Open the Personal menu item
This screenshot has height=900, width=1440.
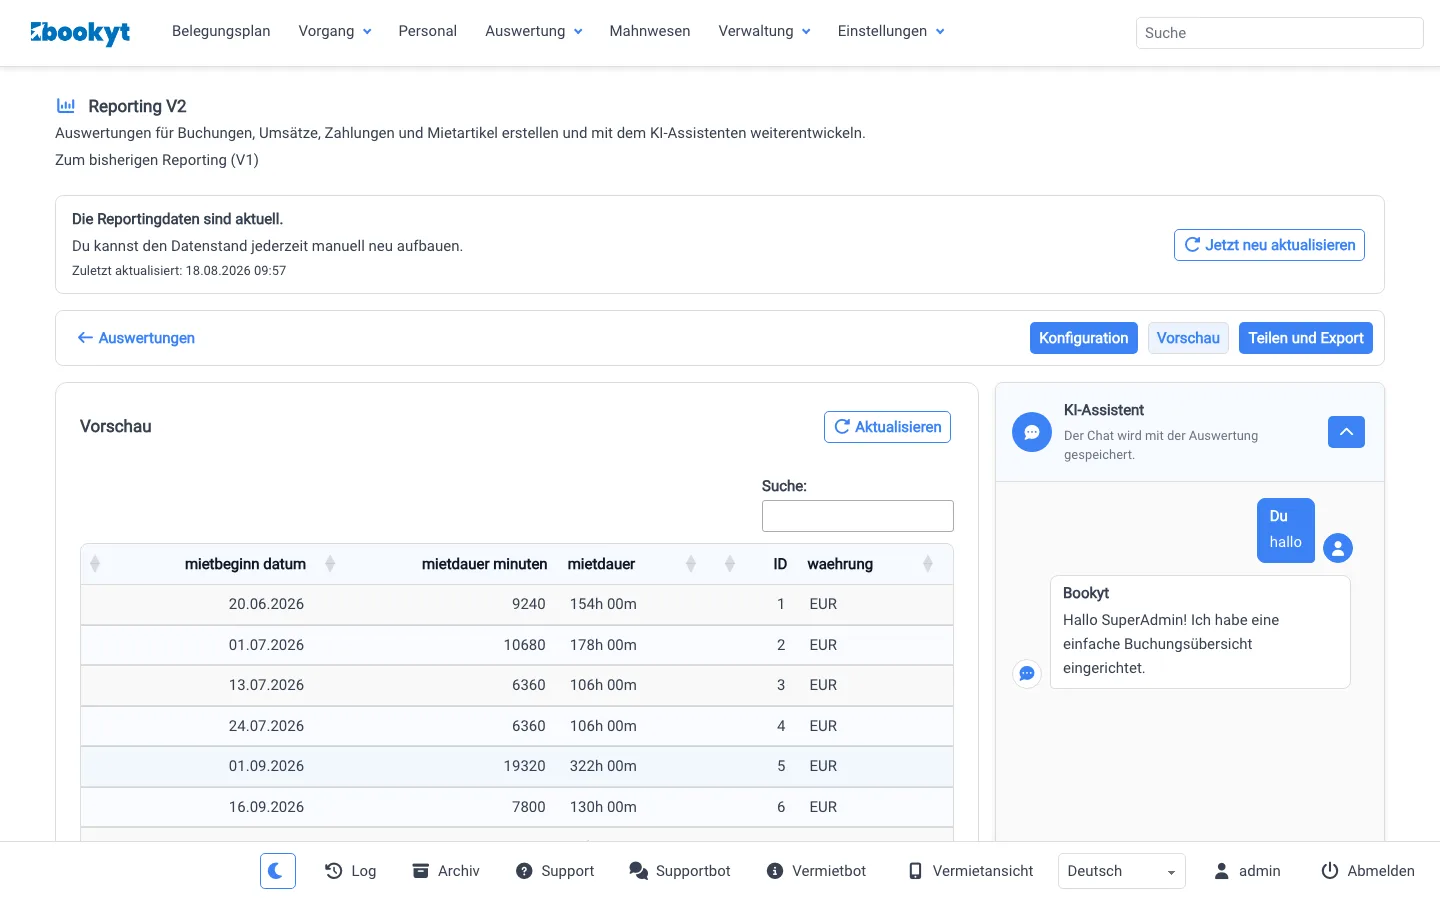(428, 31)
